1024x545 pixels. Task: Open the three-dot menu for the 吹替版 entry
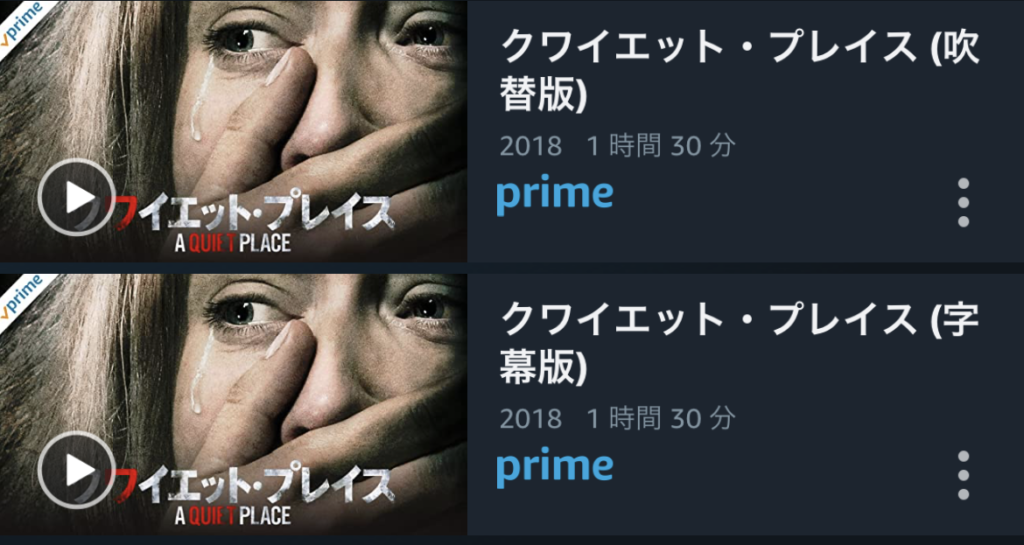[963, 202]
